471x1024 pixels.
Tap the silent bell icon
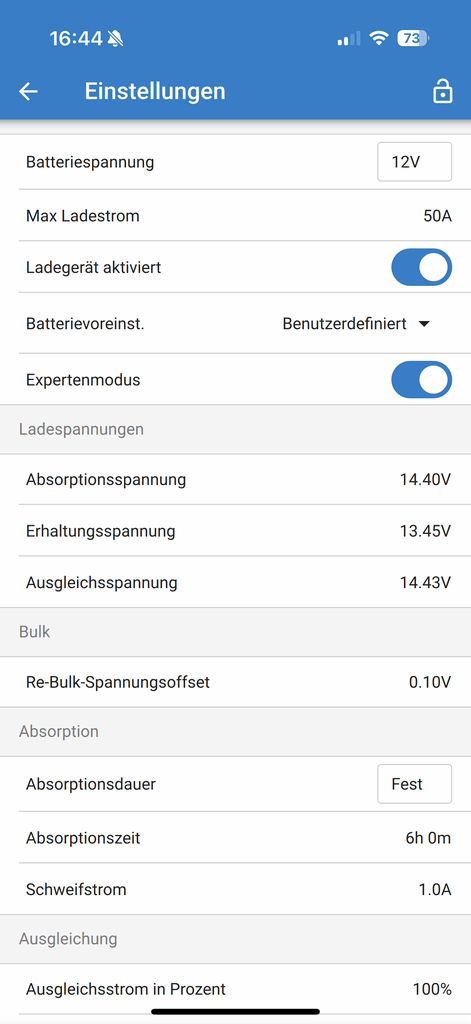click(x=116, y=39)
